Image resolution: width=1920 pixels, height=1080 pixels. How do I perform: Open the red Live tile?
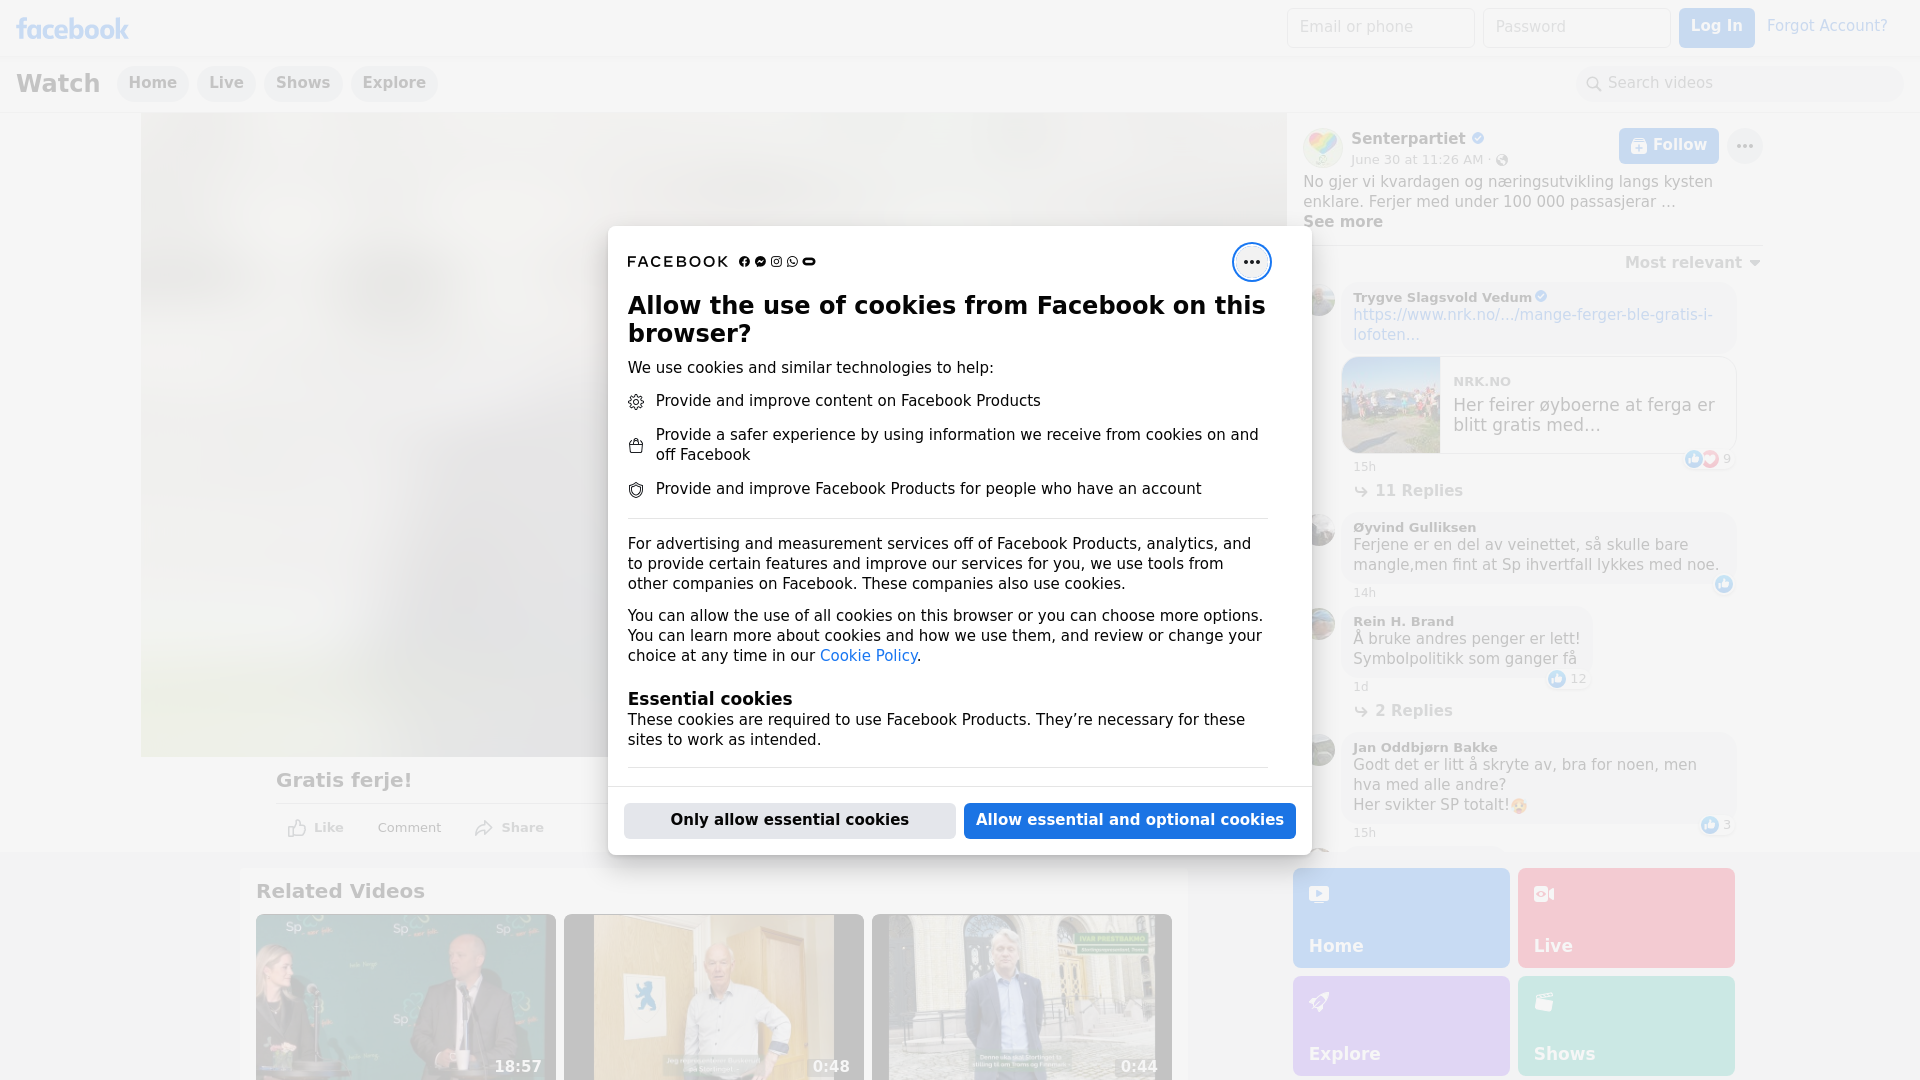tap(1625, 918)
